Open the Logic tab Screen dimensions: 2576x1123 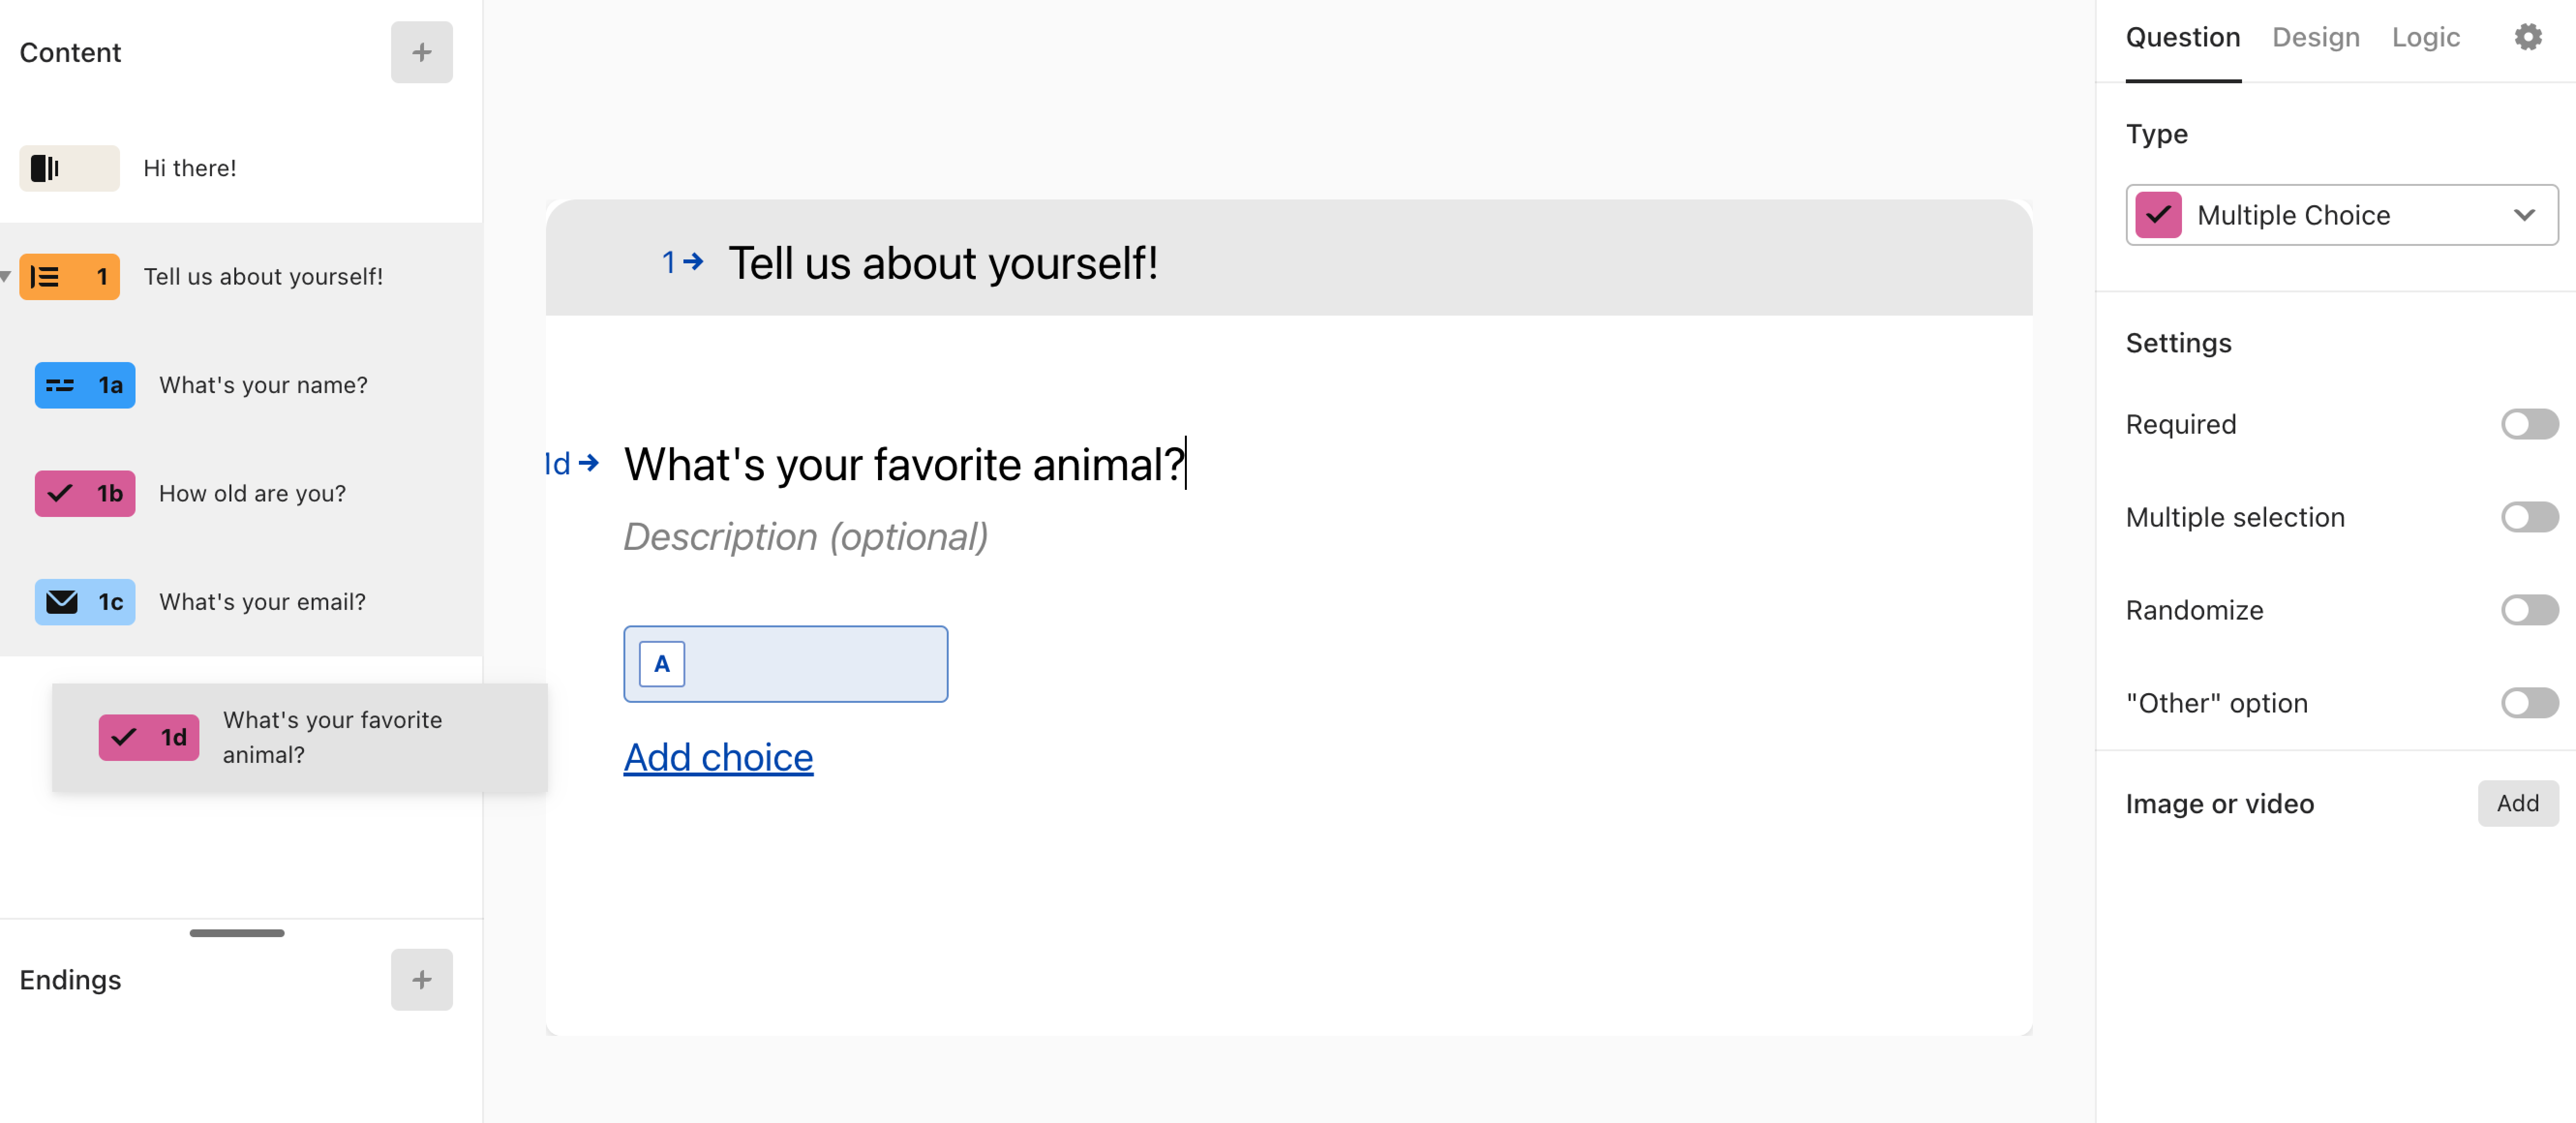[2425, 37]
